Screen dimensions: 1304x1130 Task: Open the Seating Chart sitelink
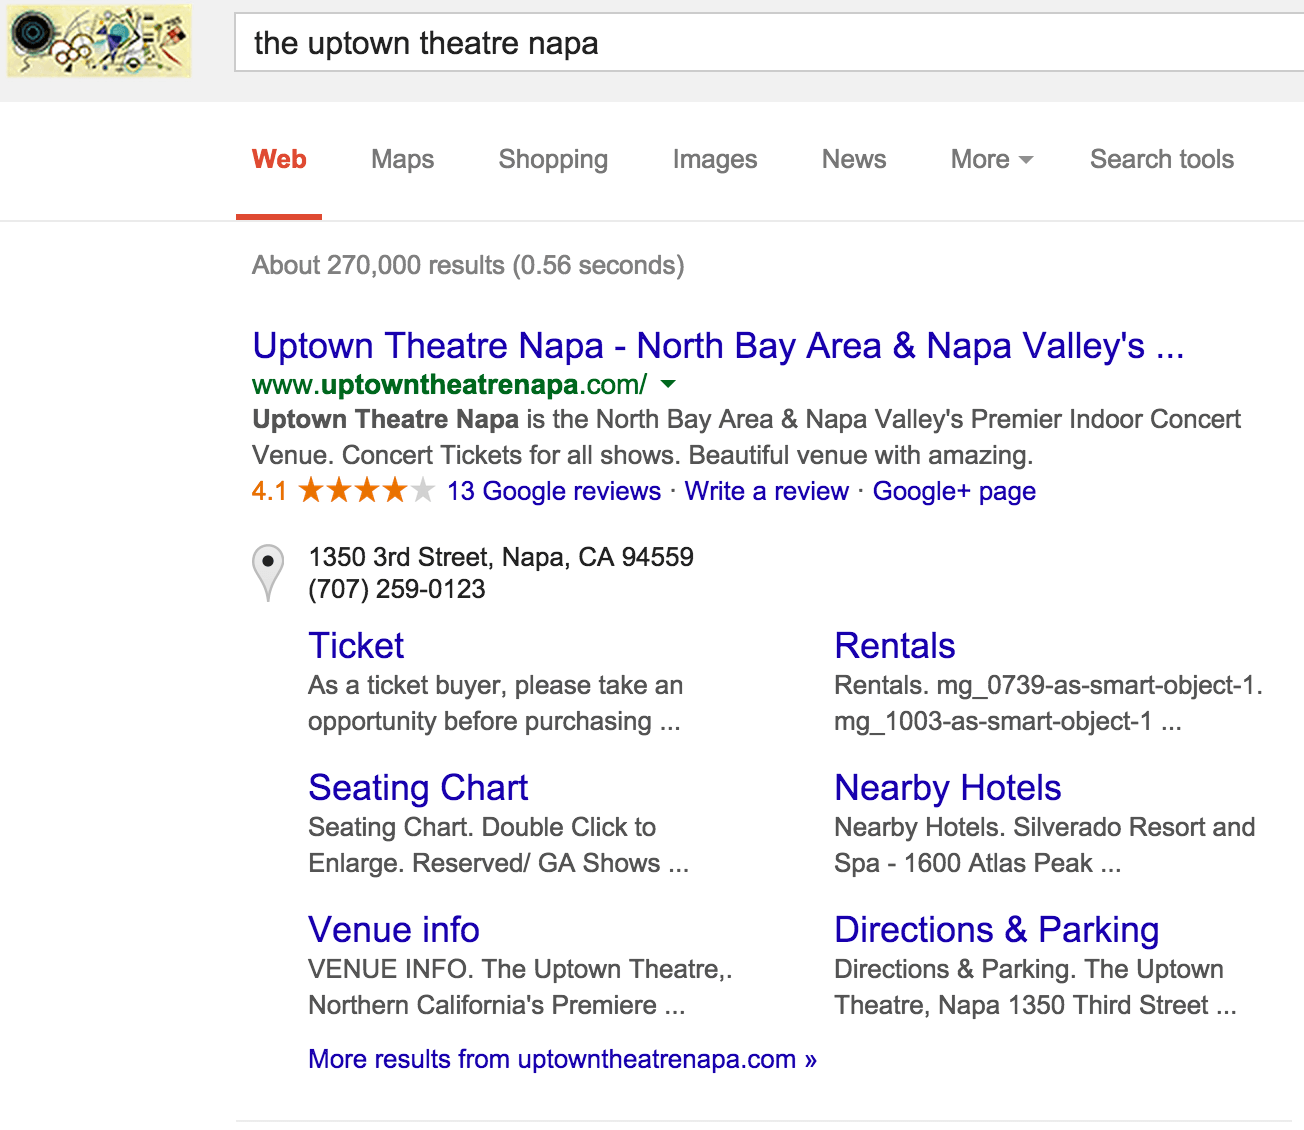pyautogui.click(x=418, y=788)
